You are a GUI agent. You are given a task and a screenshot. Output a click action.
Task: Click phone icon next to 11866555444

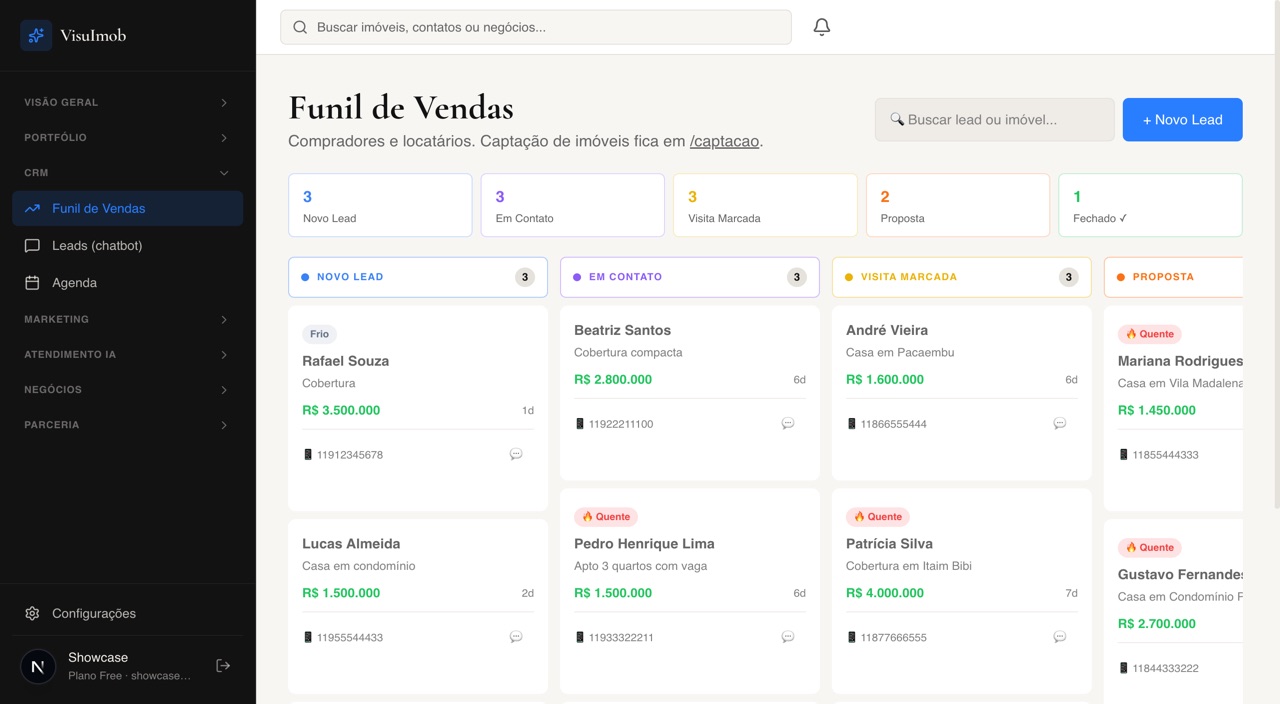(x=852, y=424)
